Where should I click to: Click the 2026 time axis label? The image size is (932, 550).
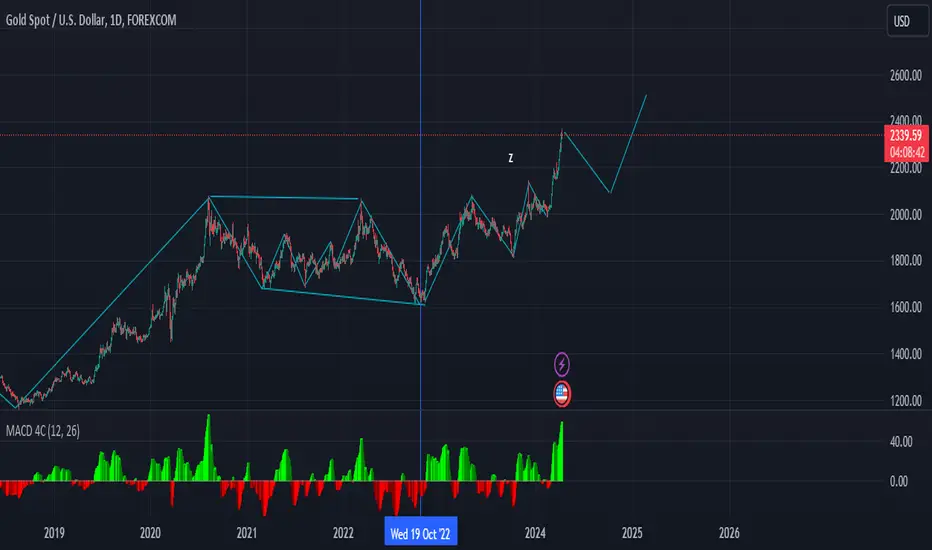pos(729,533)
